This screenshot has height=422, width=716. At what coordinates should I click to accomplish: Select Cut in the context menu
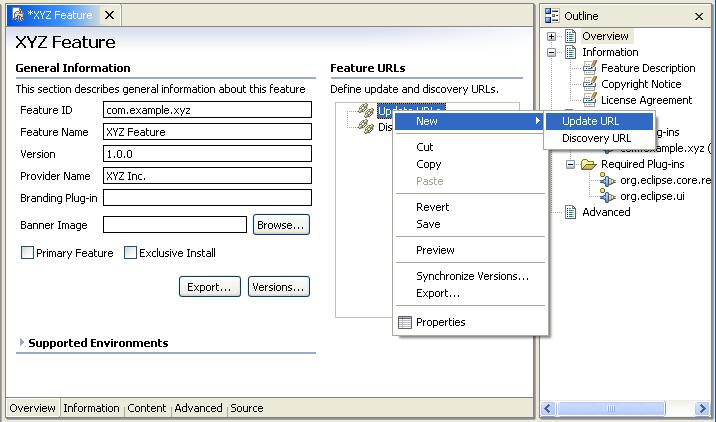470,147
